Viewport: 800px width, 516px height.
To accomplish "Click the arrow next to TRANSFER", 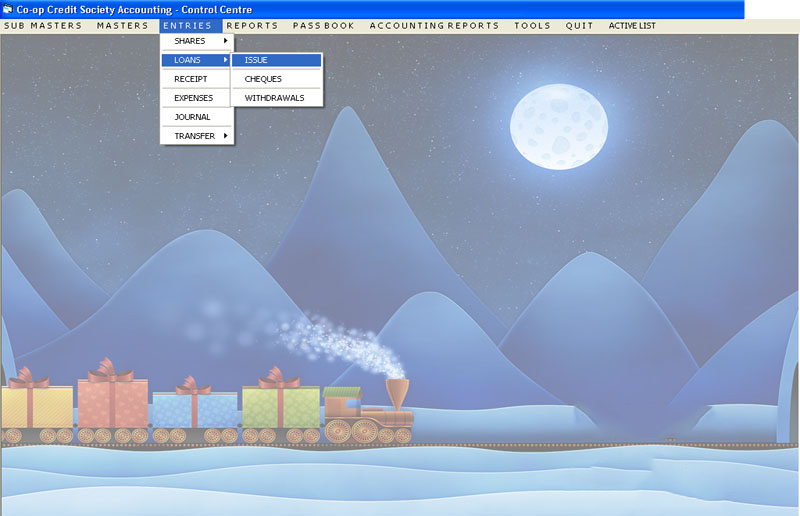I will pyautogui.click(x=226, y=136).
